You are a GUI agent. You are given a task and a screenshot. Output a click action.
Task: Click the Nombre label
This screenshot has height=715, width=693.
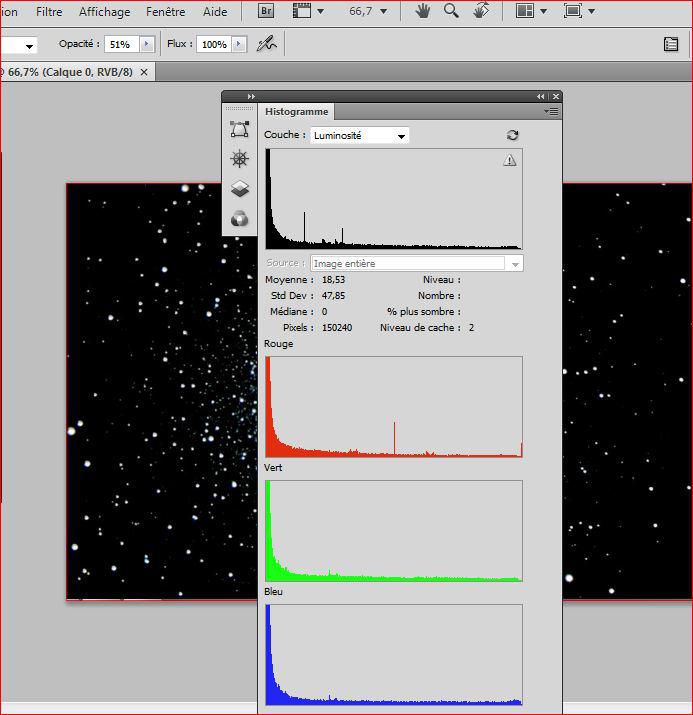tap(439, 295)
